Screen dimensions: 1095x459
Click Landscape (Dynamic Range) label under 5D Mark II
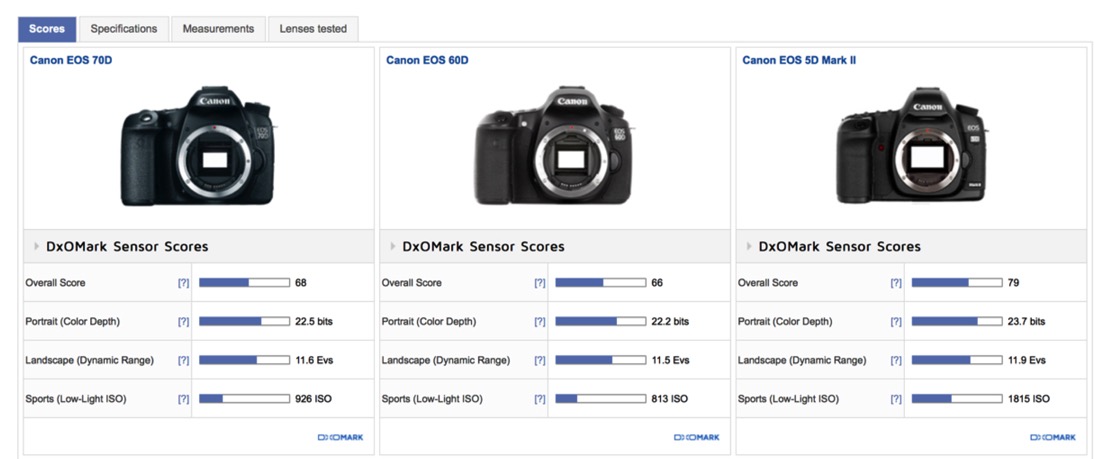[802, 360]
